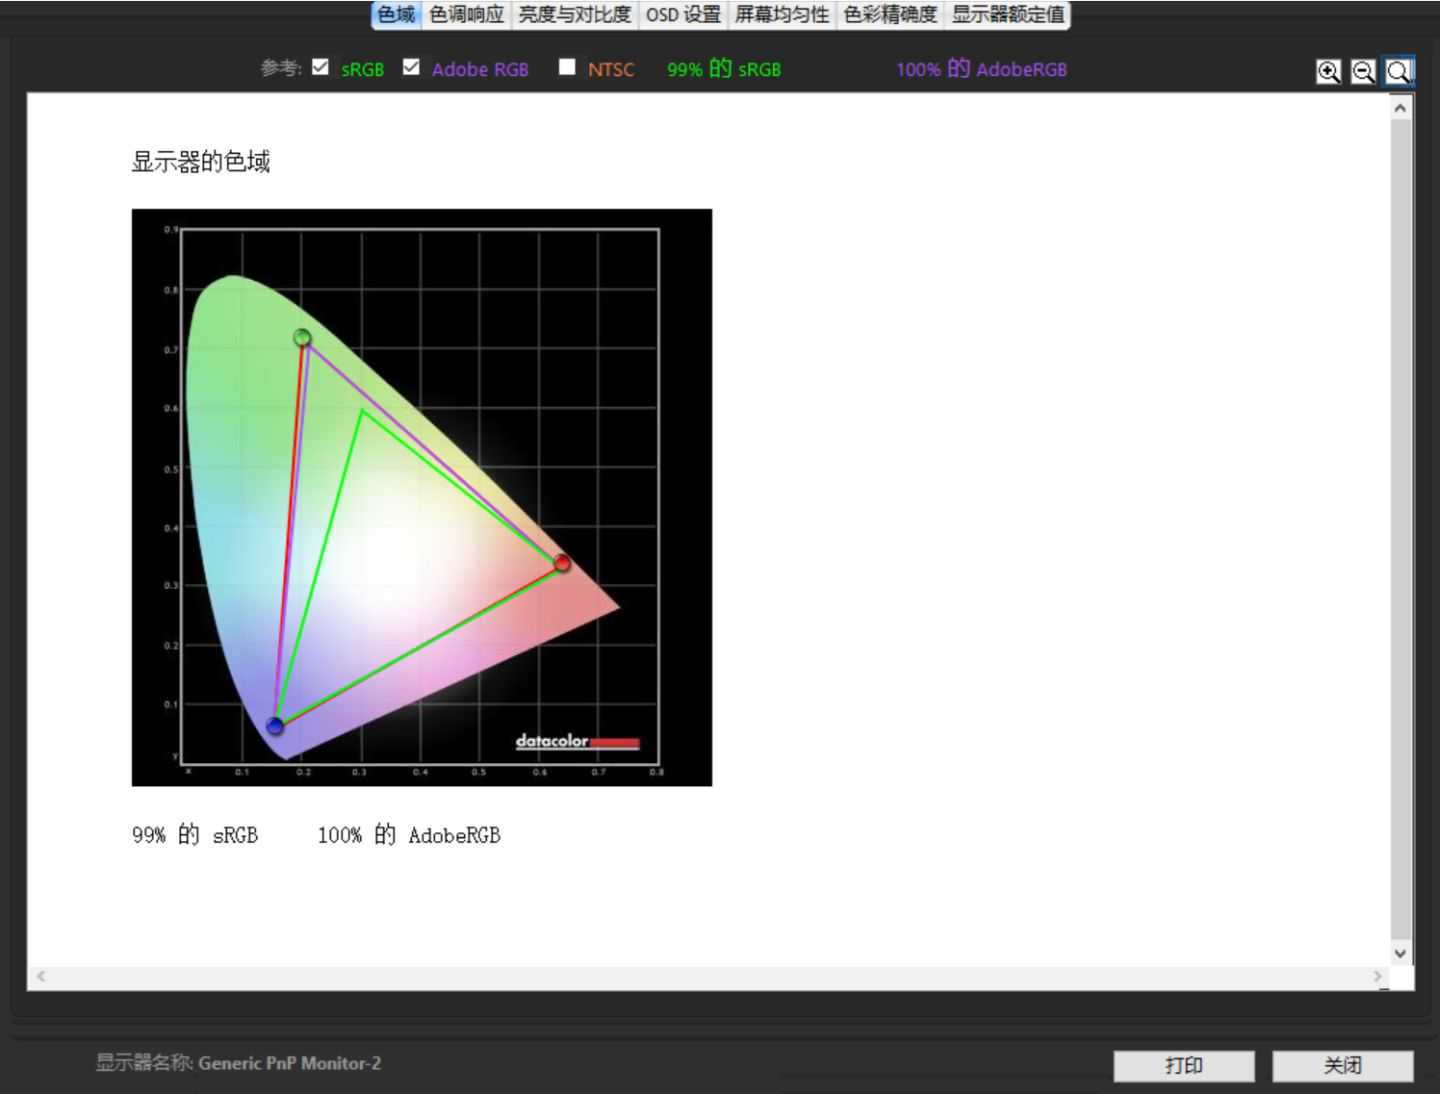Image resolution: width=1440 pixels, height=1094 pixels.
Task: Click the color gamut chart image
Action: [x=421, y=497]
